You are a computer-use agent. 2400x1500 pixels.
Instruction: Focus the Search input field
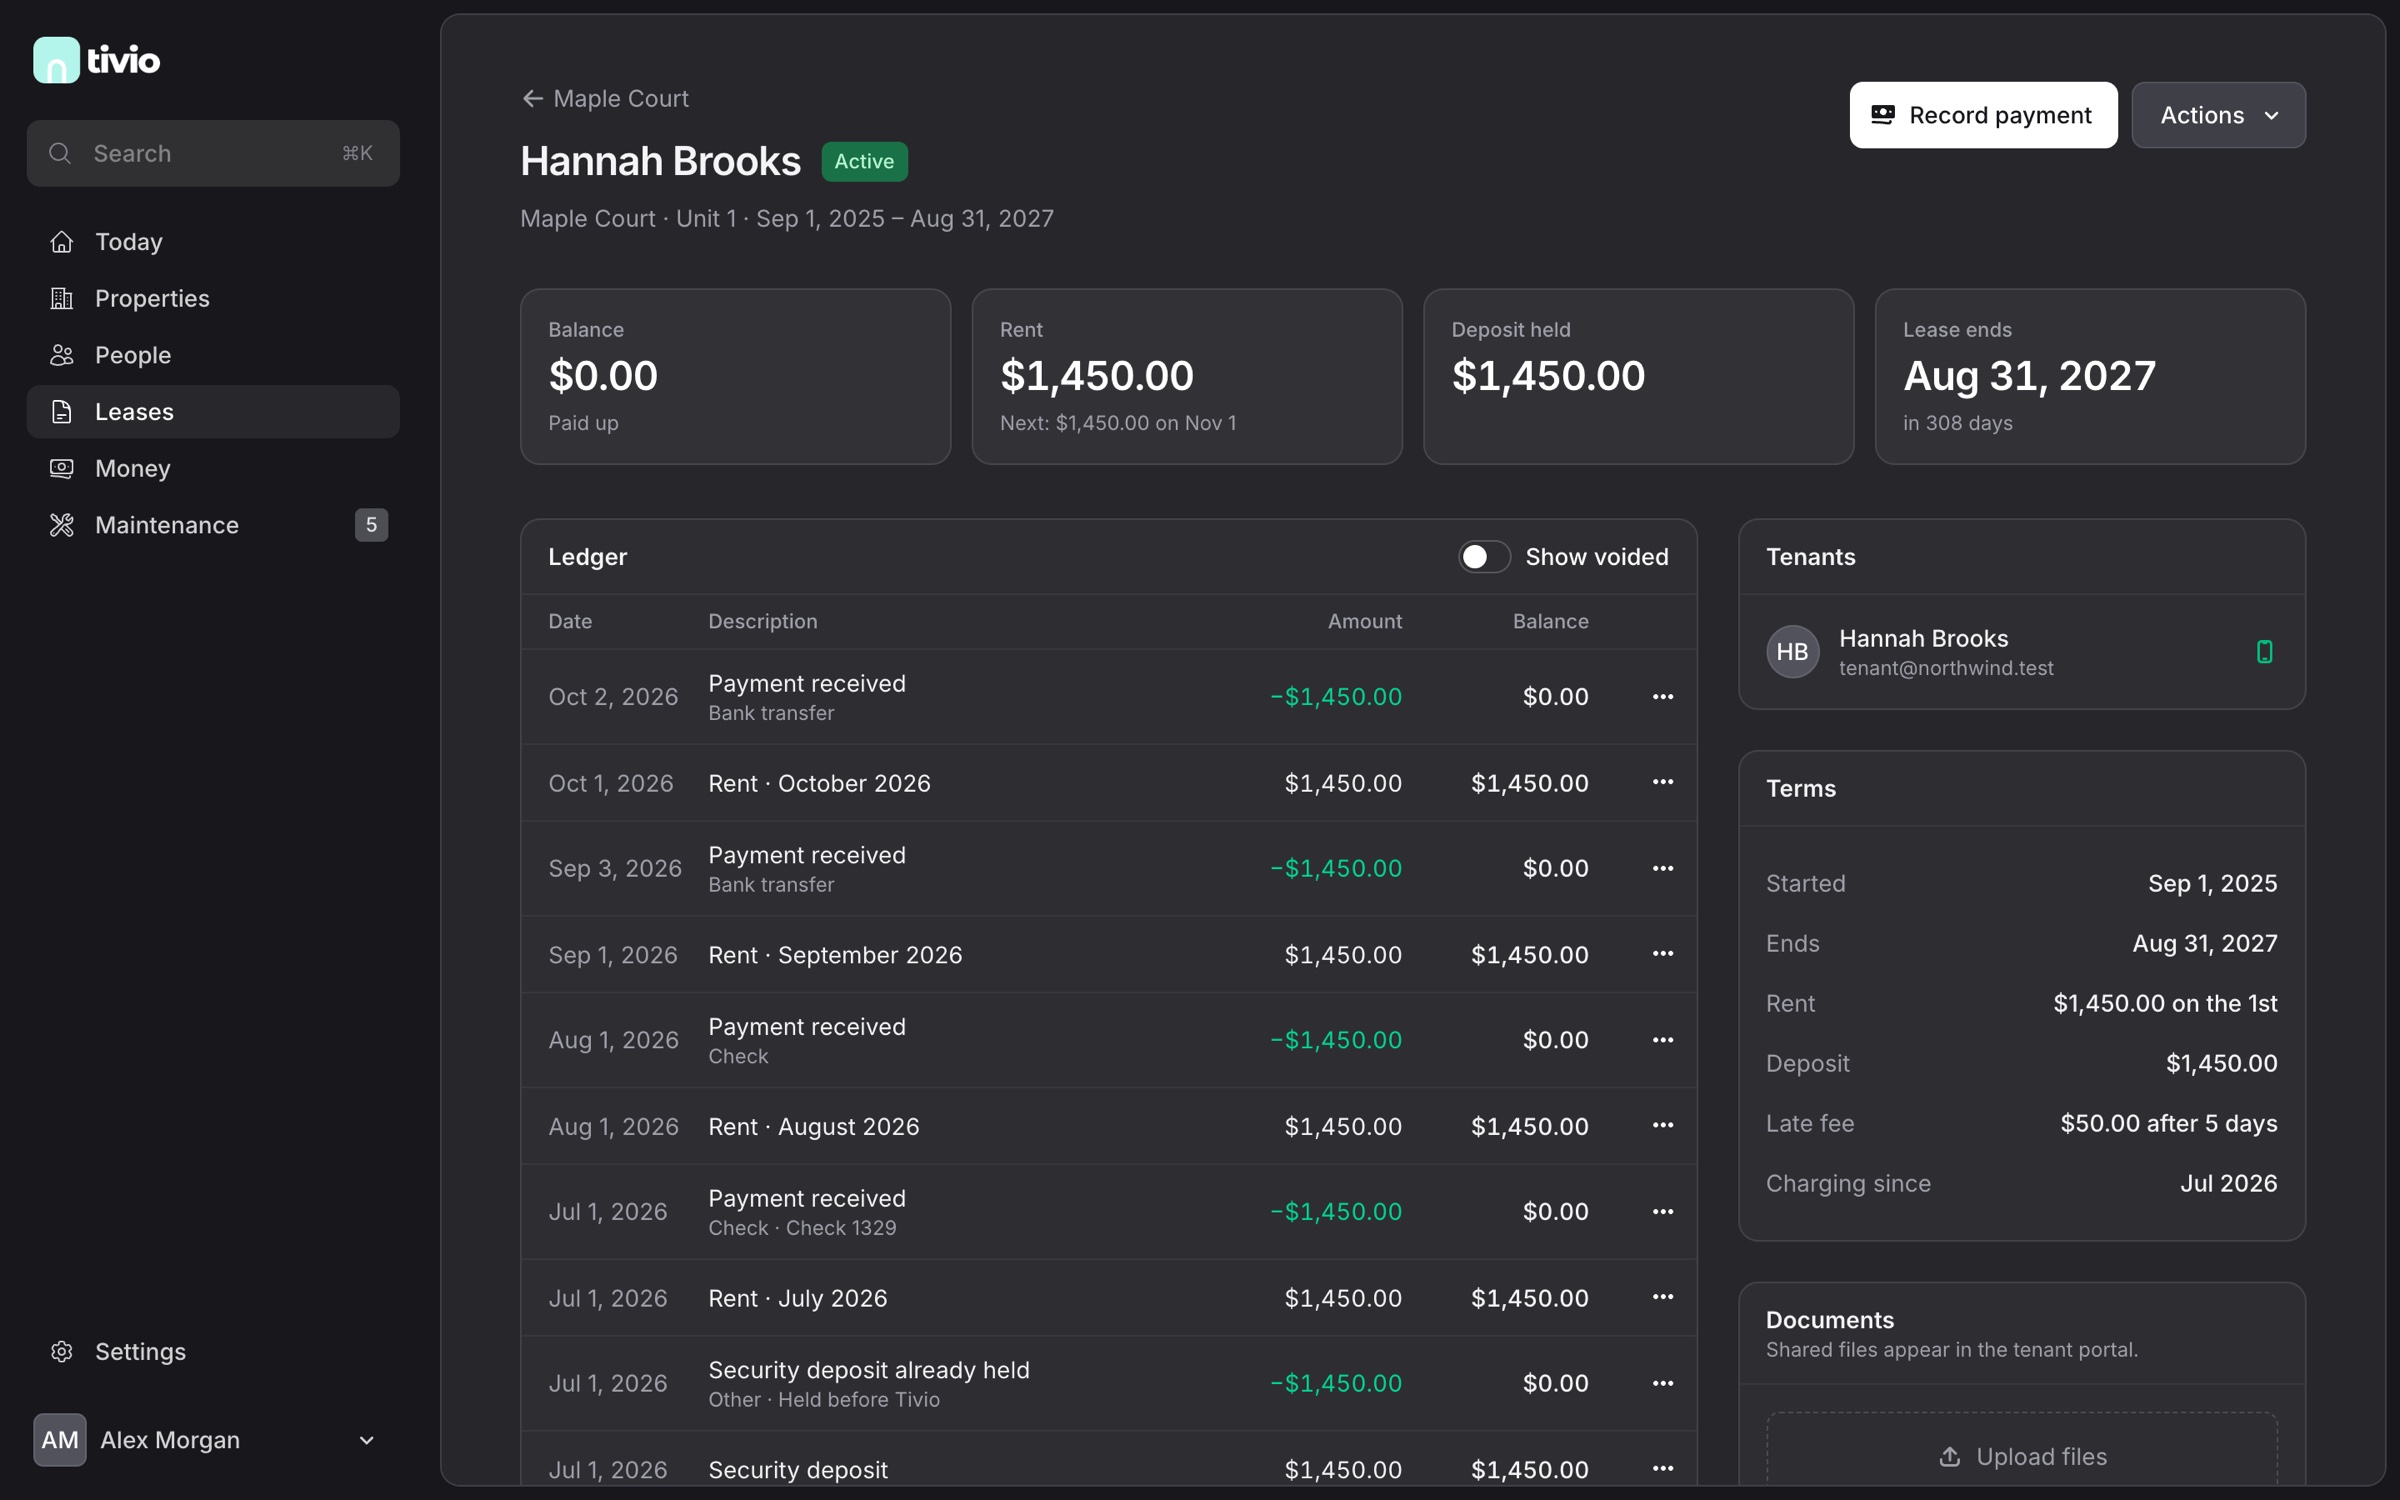[x=213, y=153]
